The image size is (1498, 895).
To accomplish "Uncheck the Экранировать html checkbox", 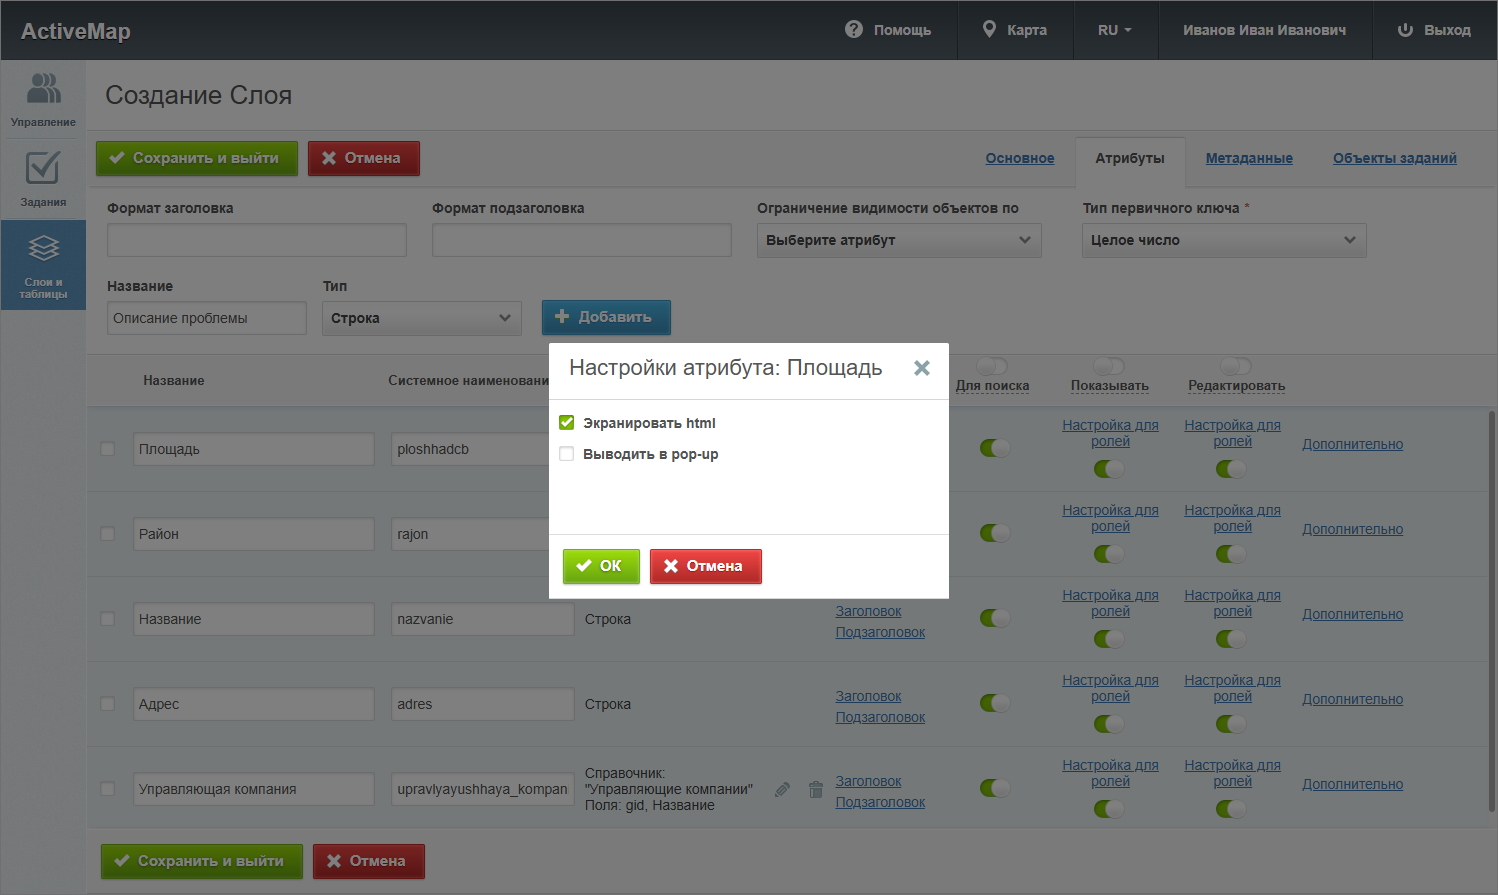I will (567, 423).
